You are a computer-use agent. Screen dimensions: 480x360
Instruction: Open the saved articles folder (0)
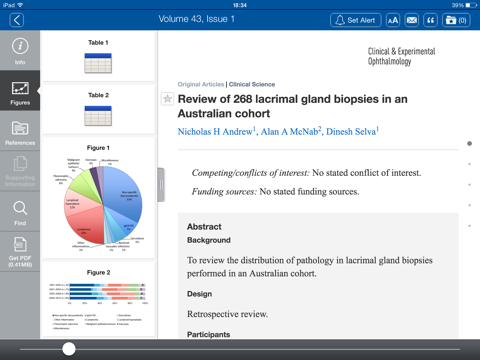coord(456,20)
